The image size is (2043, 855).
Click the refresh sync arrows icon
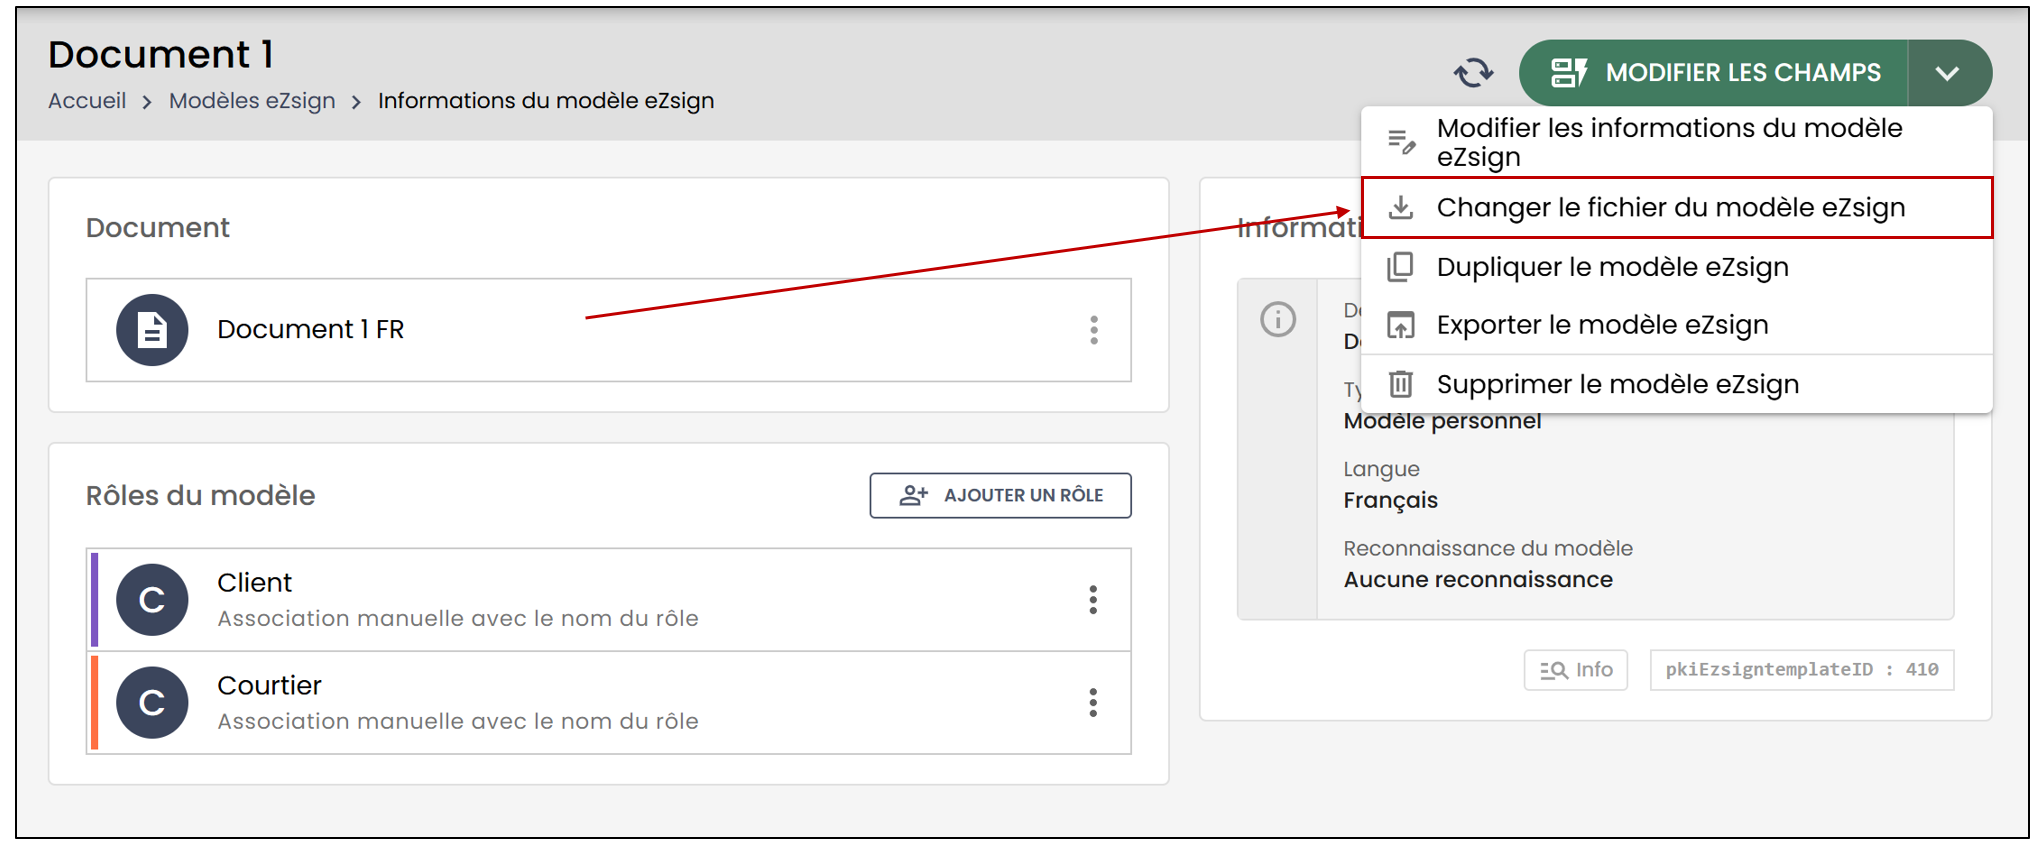point(1473,72)
